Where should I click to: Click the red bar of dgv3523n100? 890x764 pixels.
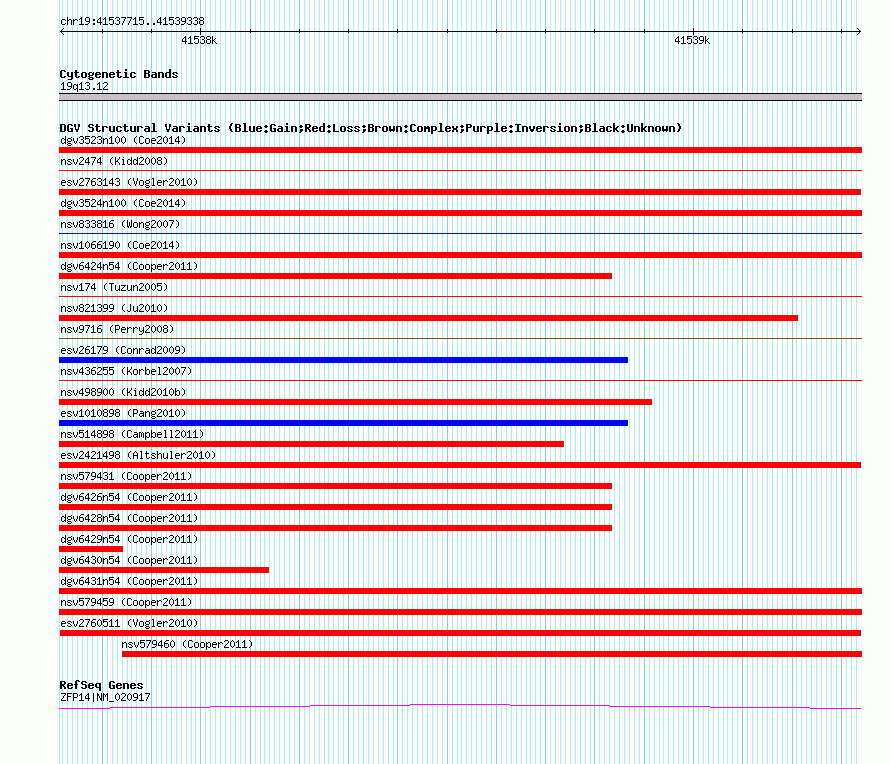pyautogui.click(x=460, y=150)
